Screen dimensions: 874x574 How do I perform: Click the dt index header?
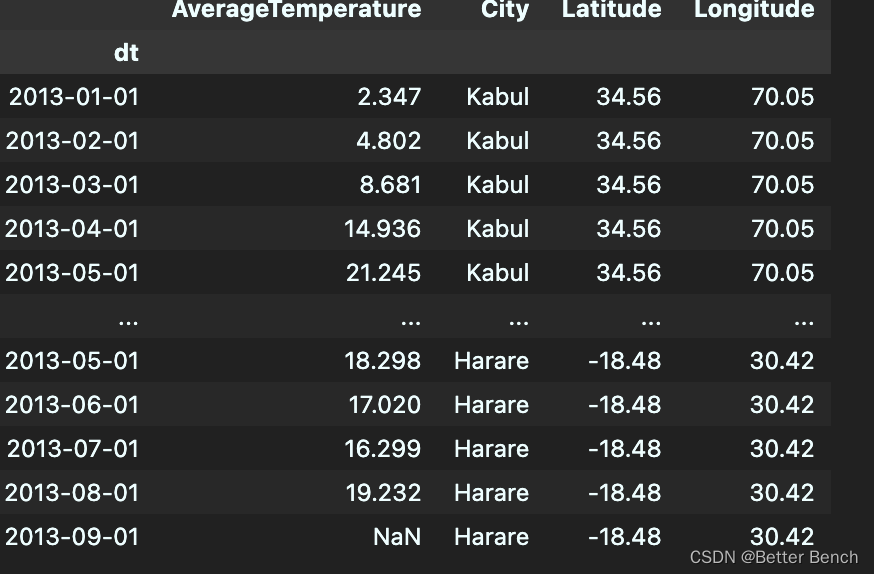pos(126,53)
